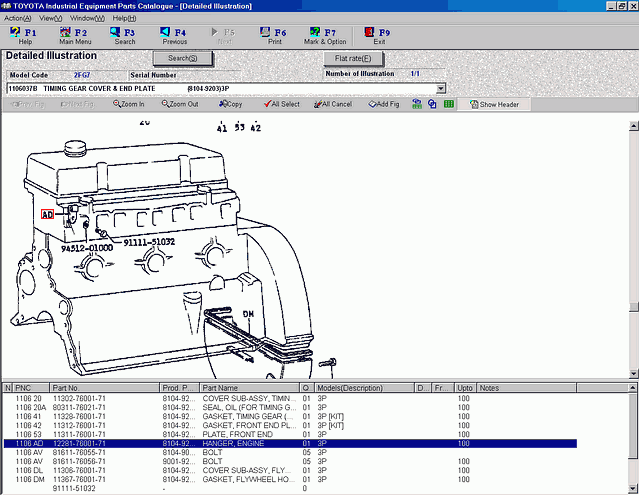Click the green printer-like icon after Add Fig
The image size is (639, 495).
[x=417, y=104]
